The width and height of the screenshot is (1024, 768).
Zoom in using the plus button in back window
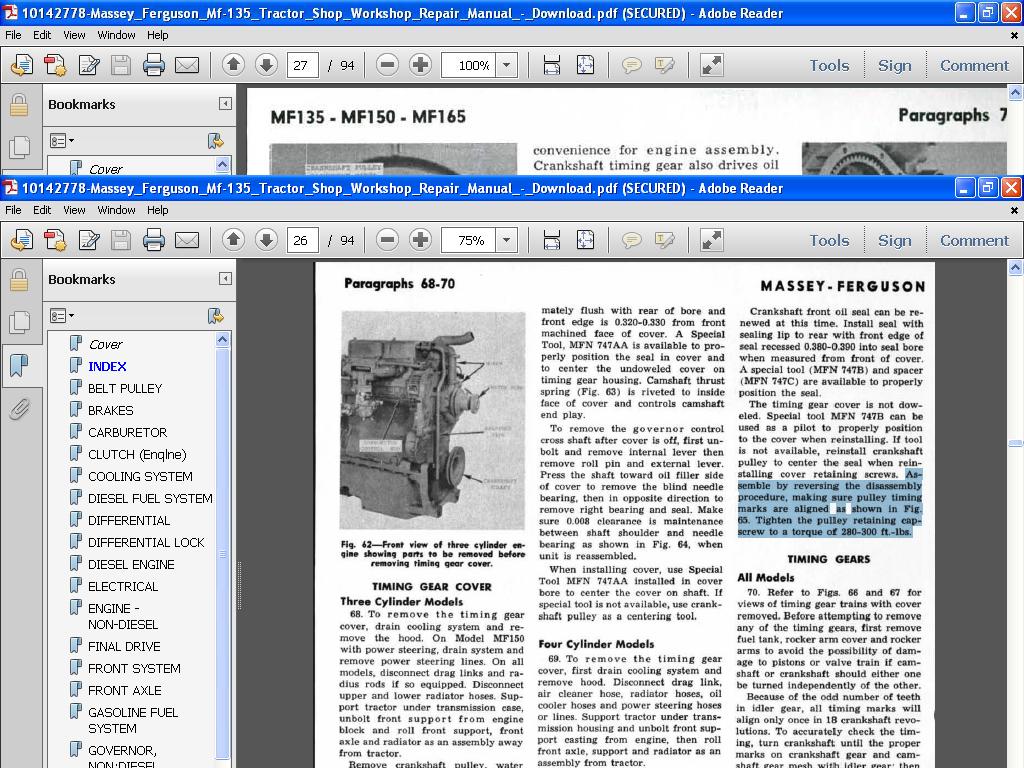(420, 65)
